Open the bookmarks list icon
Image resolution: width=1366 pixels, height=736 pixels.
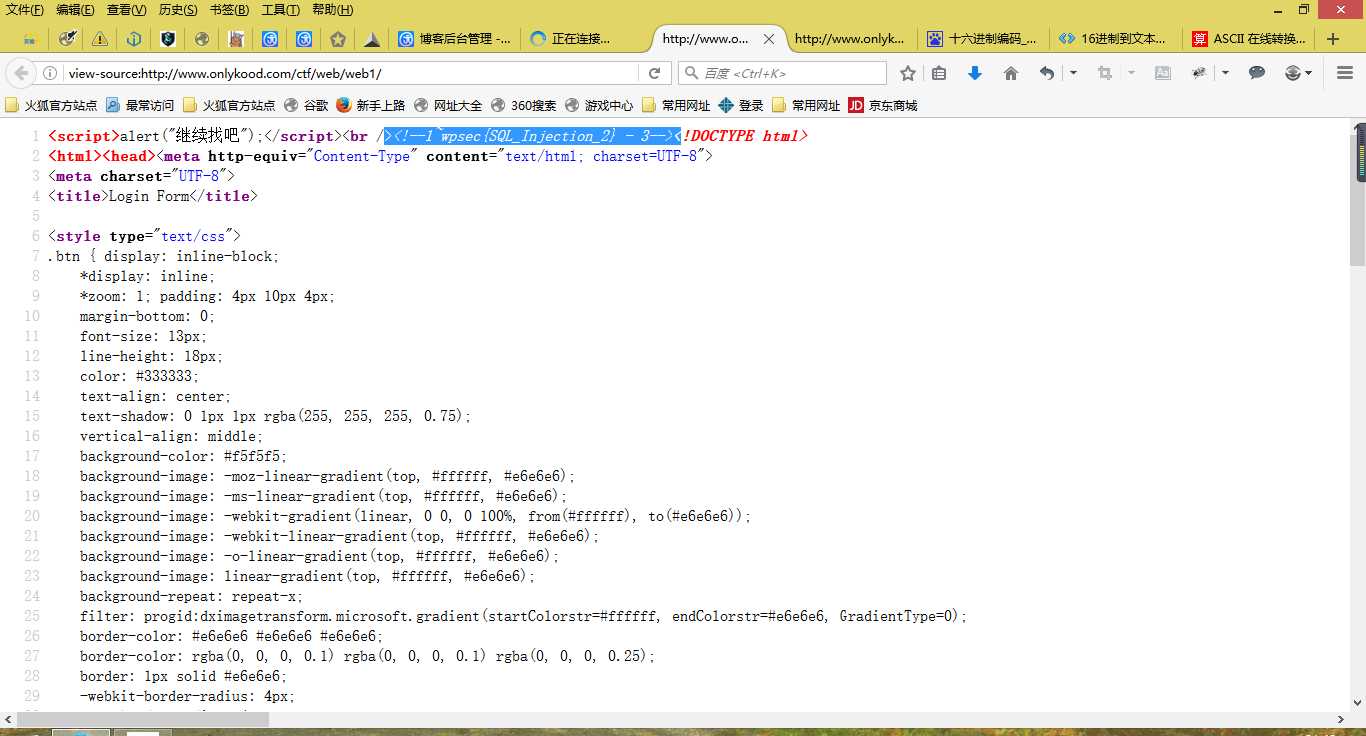(x=939, y=73)
